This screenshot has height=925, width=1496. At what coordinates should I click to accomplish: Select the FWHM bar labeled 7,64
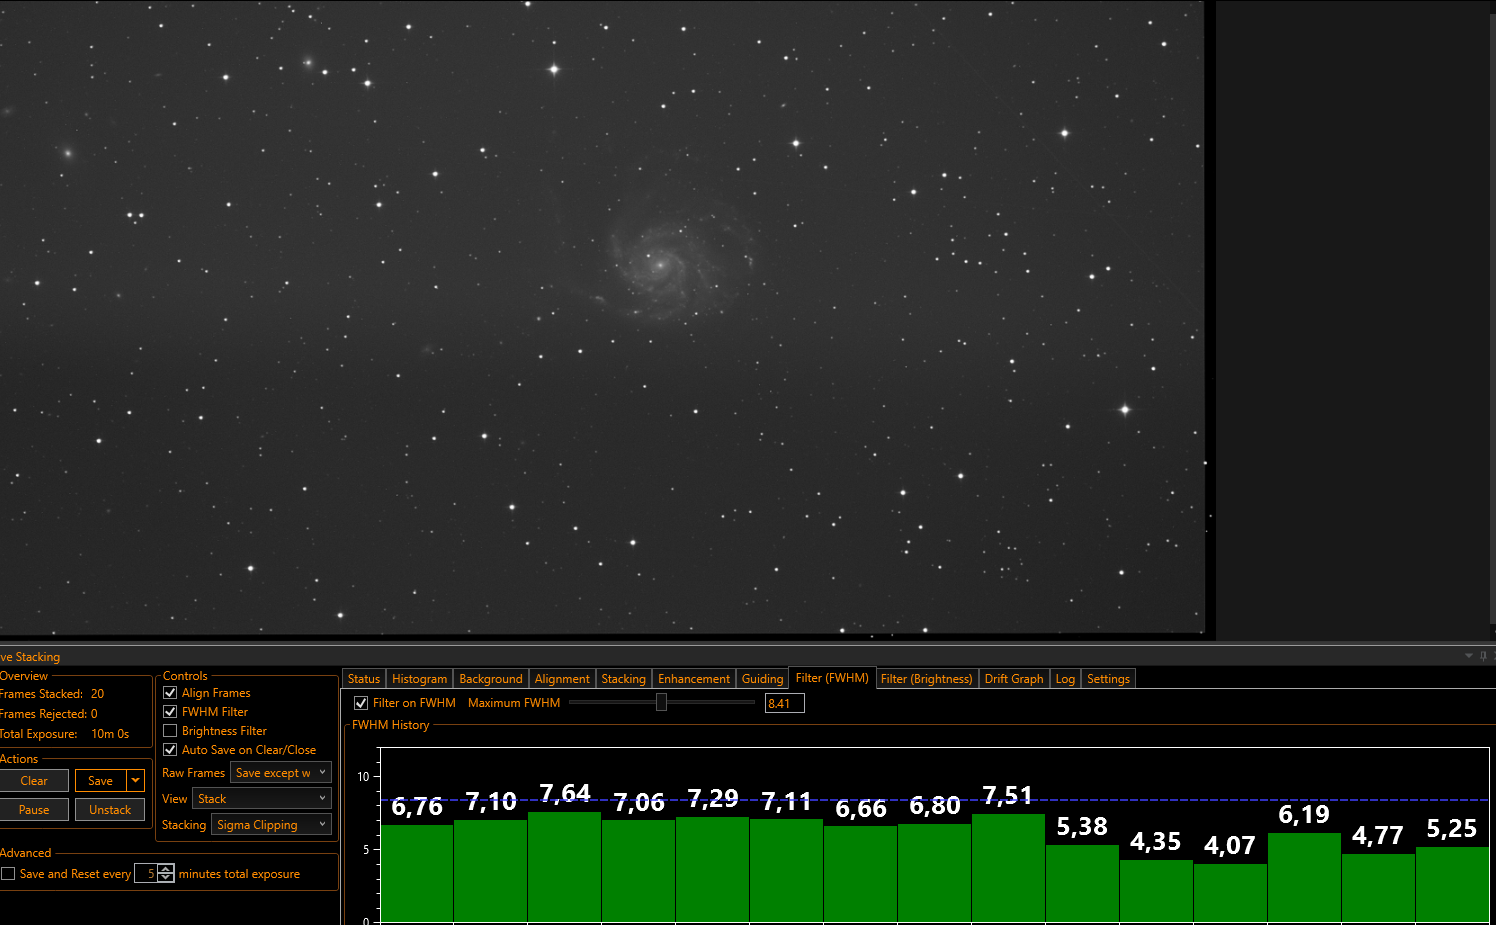tap(565, 867)
